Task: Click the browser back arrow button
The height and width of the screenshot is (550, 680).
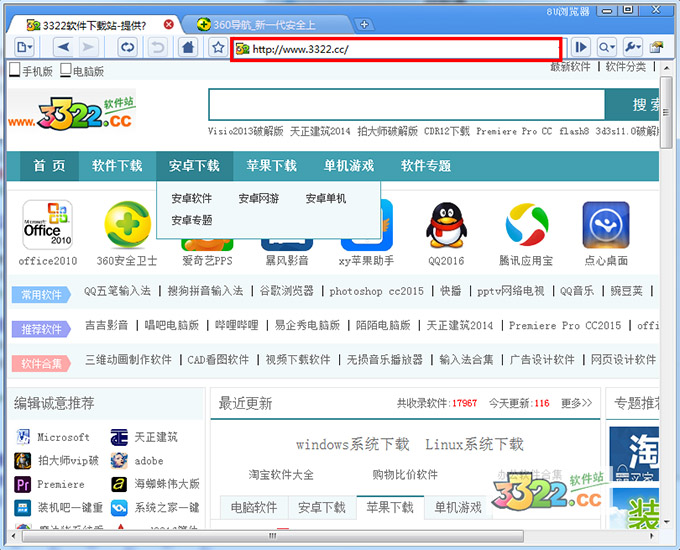Action: [64, 47]
